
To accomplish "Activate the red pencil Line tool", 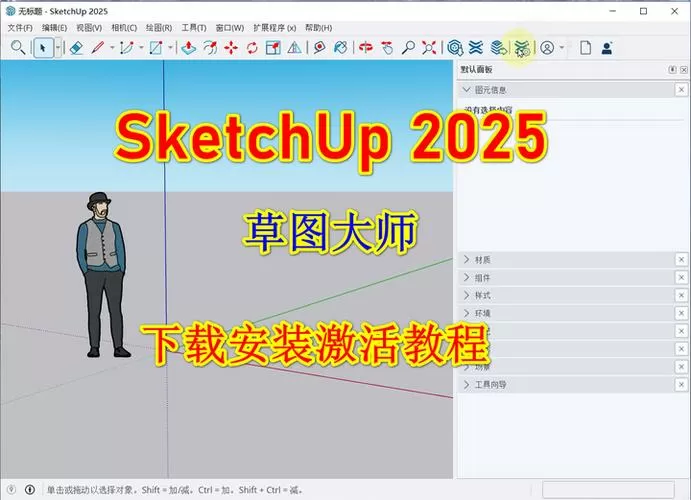I will (x=97, y=48).
